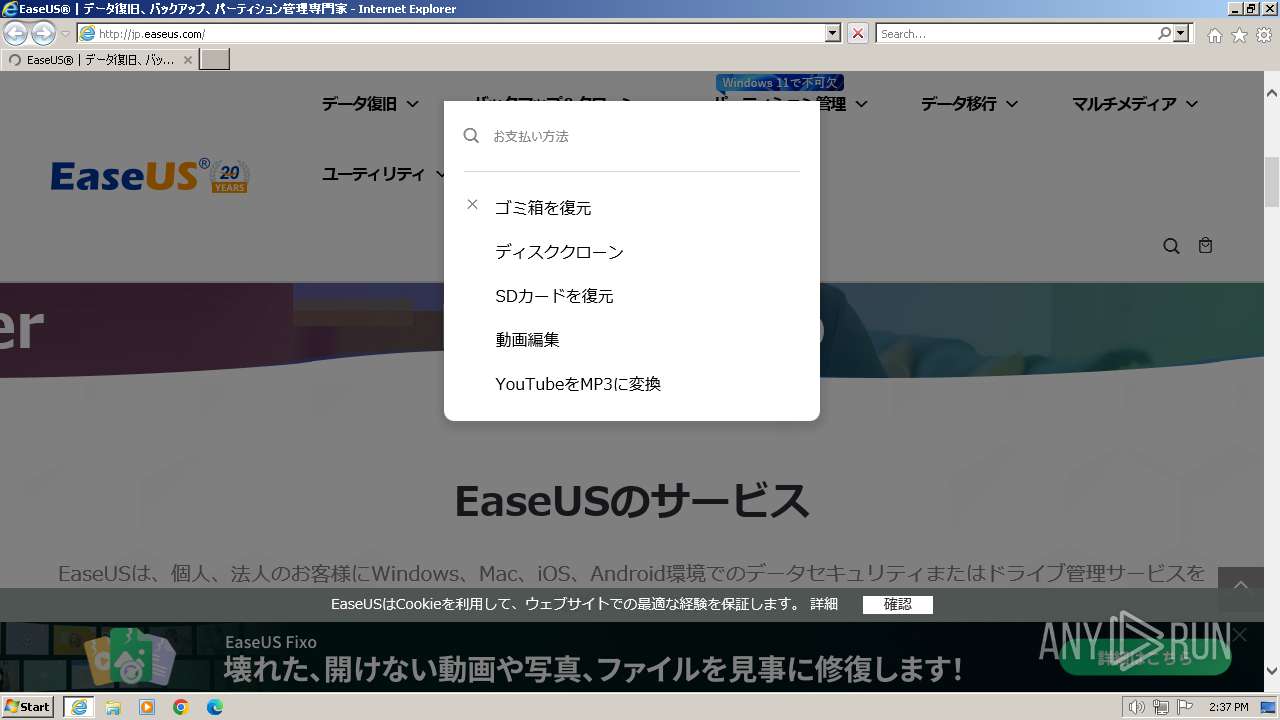Open the 詳細 cookie details link
Image resolution: width=1280 pixels, height=720 pixels.
[824, 604]
